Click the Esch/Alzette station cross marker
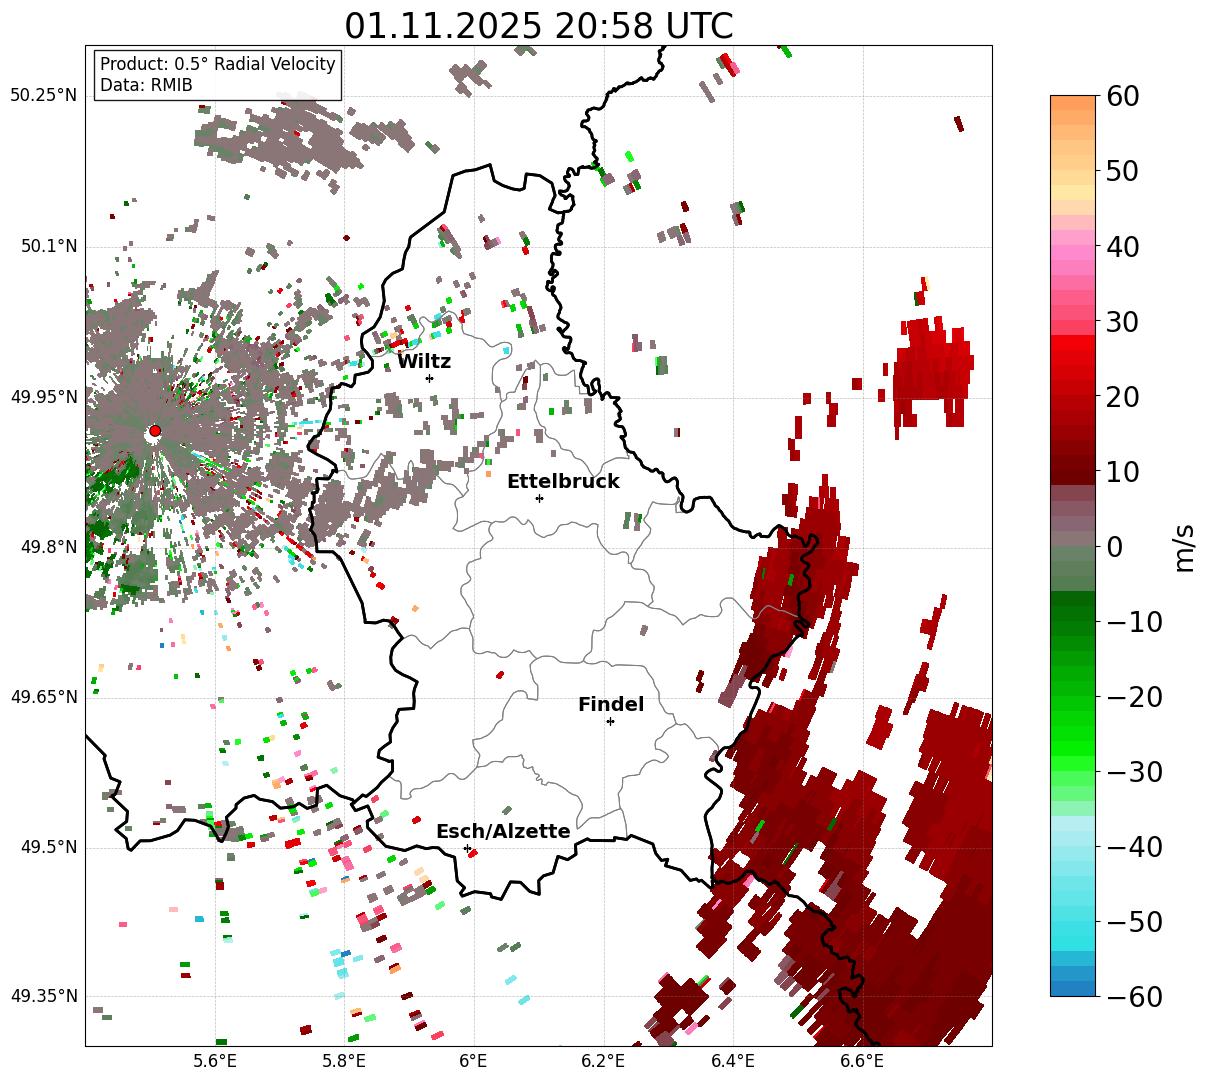 (467, 848)
